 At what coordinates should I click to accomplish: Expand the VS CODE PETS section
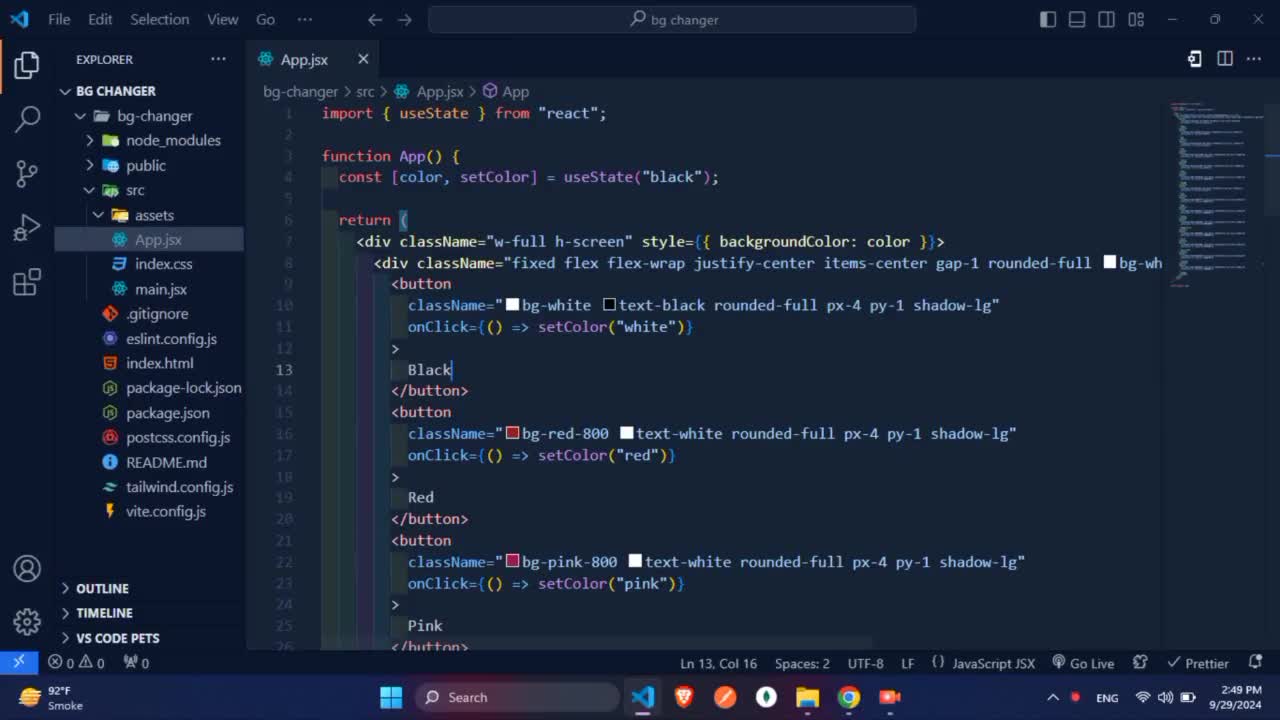(x=148, y=638)
